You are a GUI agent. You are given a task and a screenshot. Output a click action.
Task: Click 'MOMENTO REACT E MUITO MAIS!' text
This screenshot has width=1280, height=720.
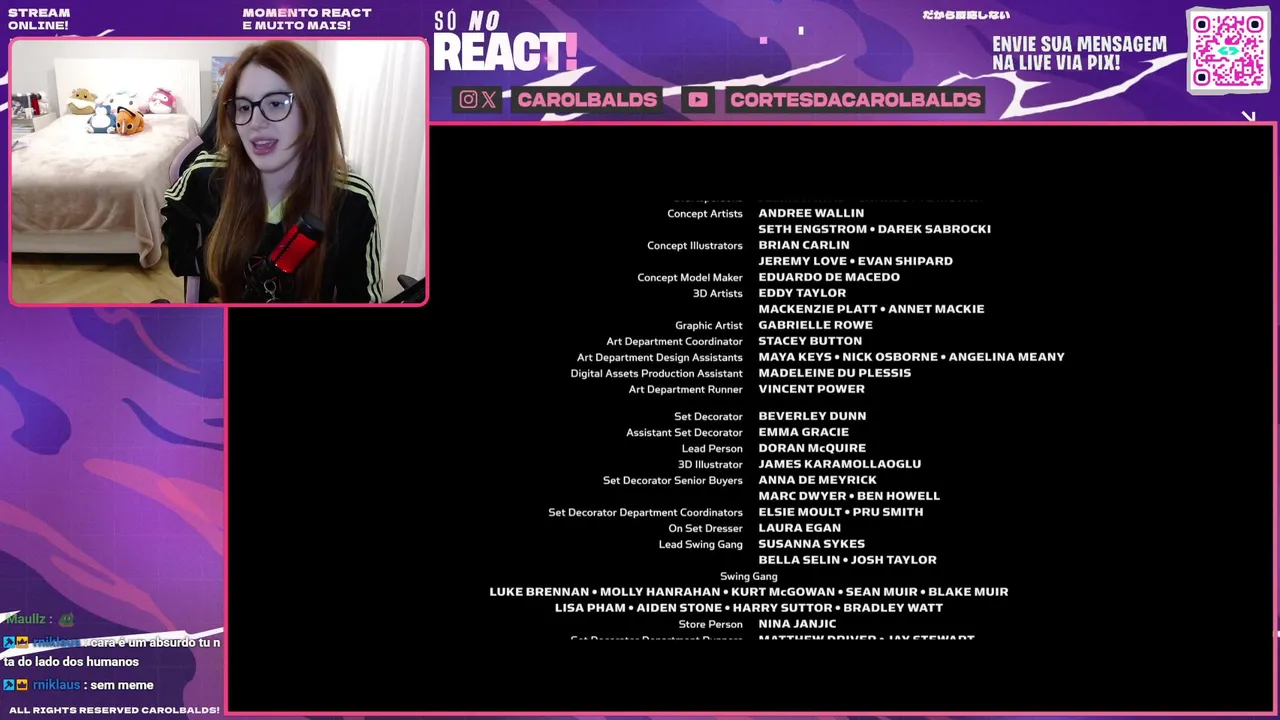point(306,19)
